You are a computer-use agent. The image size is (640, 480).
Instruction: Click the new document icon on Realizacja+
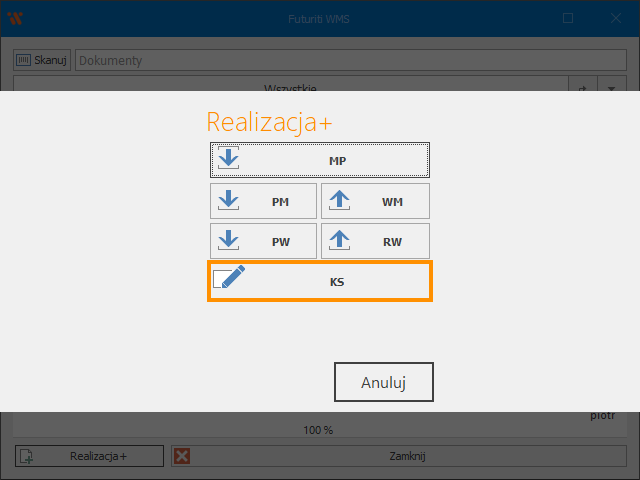click(x=27, y=456)
